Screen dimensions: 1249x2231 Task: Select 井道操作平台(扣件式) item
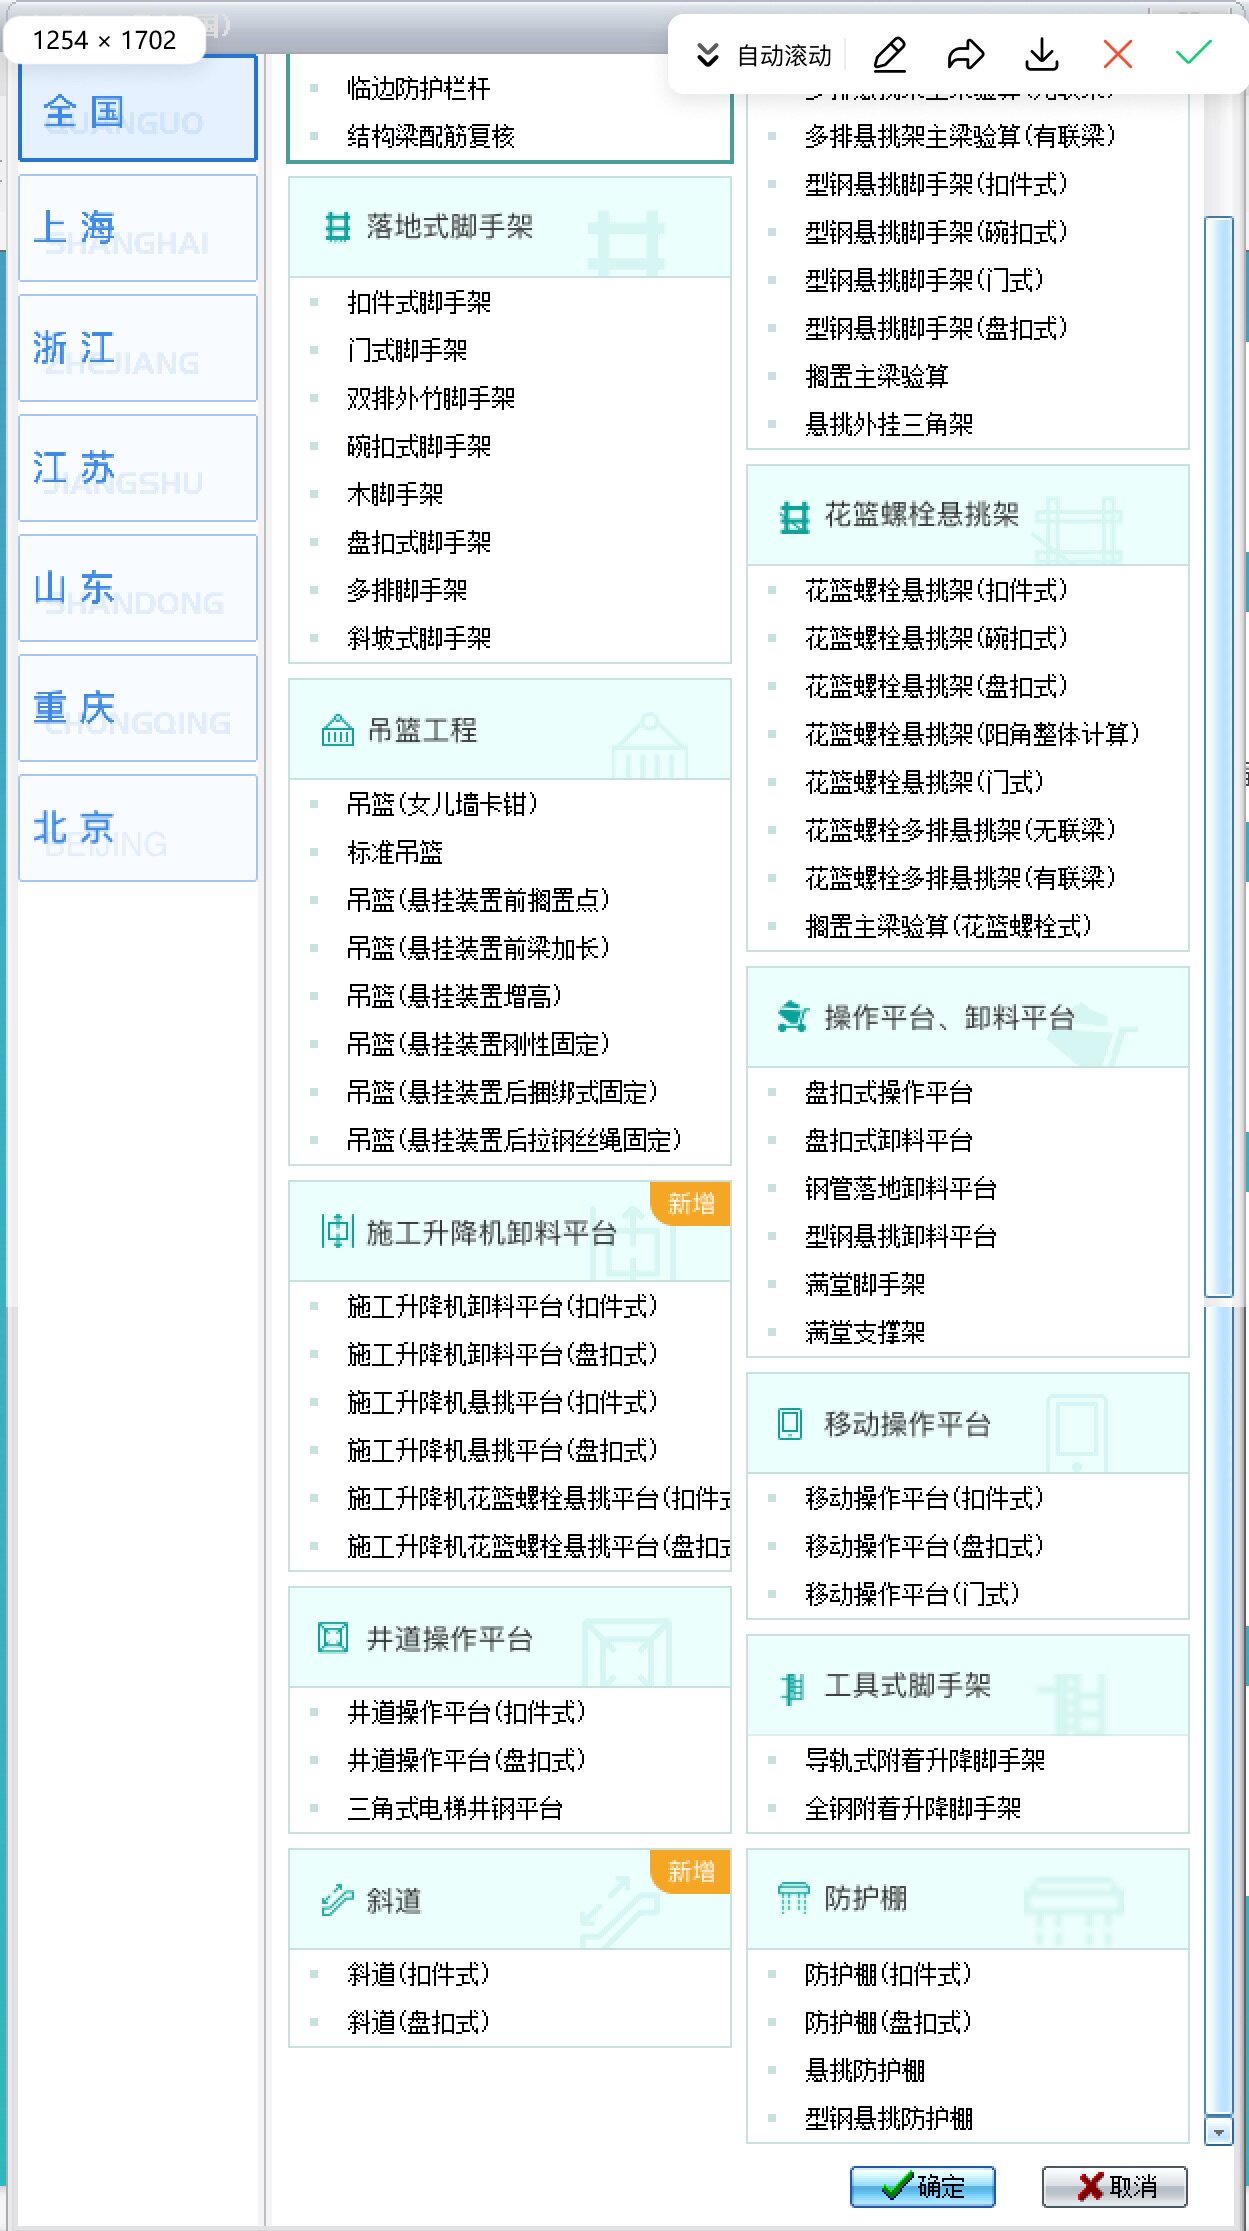point(466,1713)
